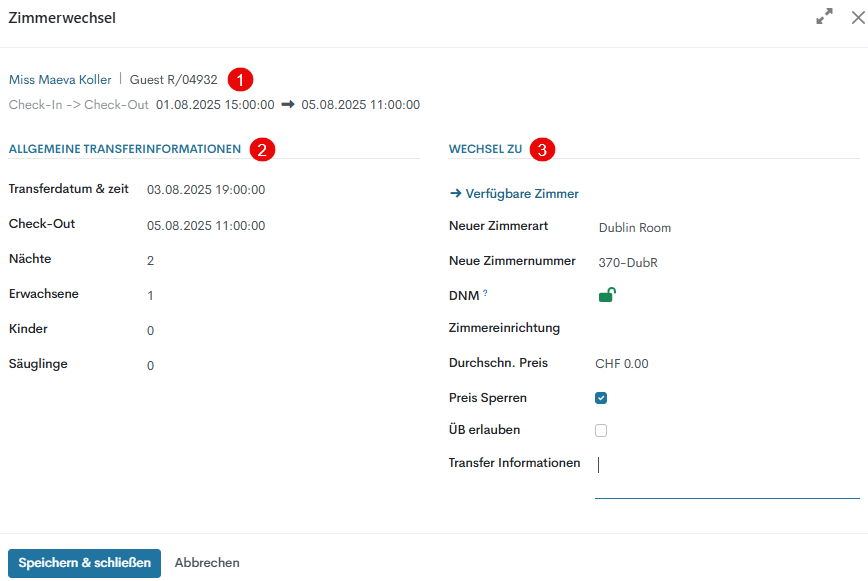Screen dimensions: 868x581
Task: Click red annotation marker 2
Action: point(263,149)
